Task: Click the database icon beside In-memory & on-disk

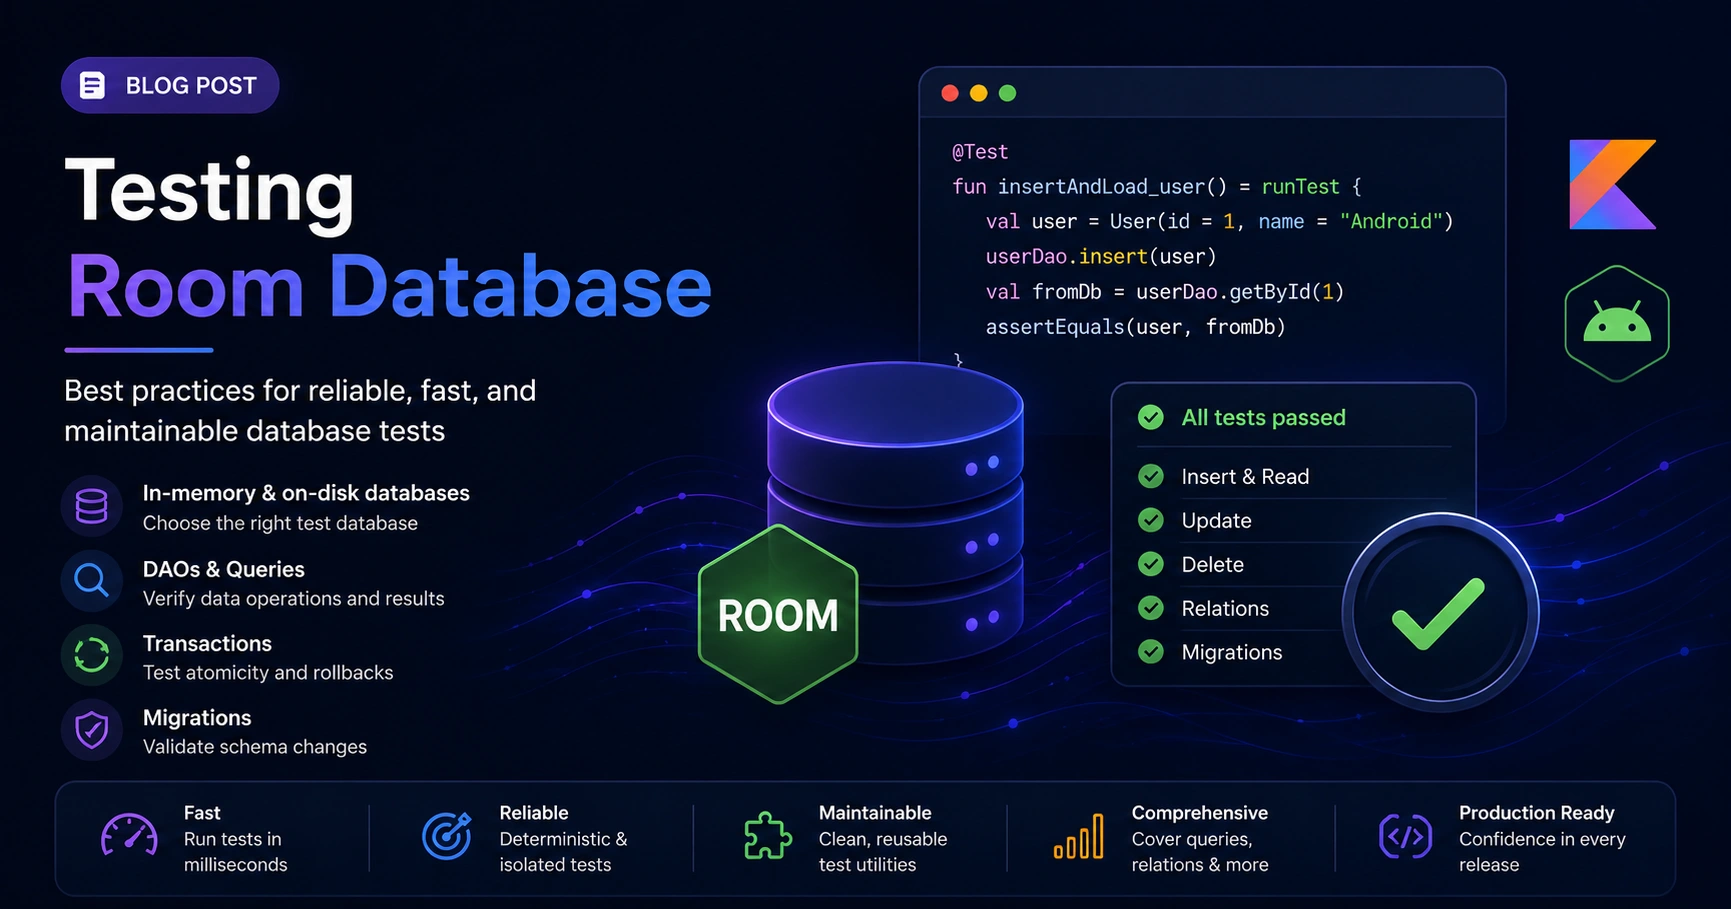Action: click(92, 506)
